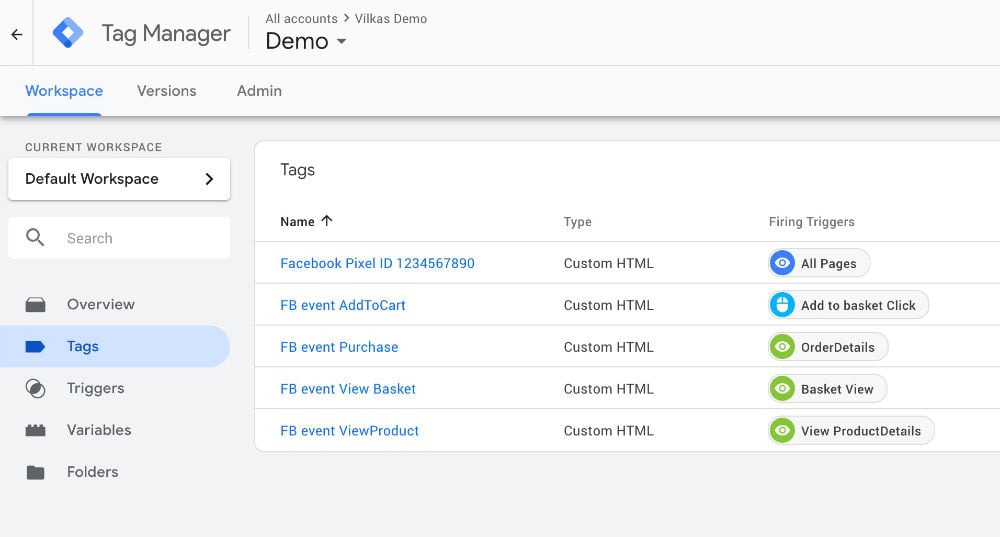Open the Facebook Pixel ID 1234567890 tag
The height and width of the screenshot is (537, 1000).
(377, 263)
